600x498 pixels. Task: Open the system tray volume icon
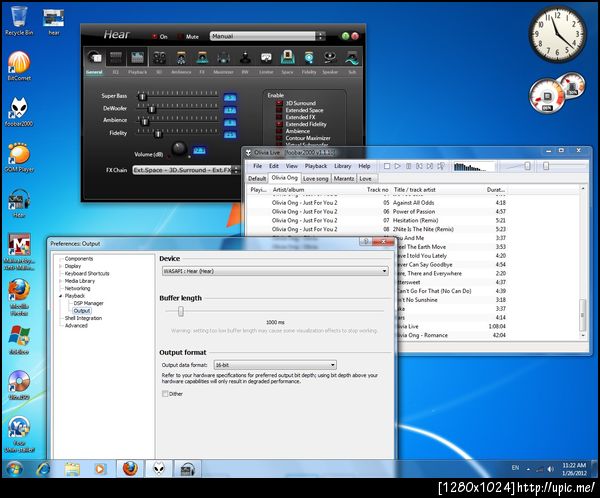click(550, 469)
